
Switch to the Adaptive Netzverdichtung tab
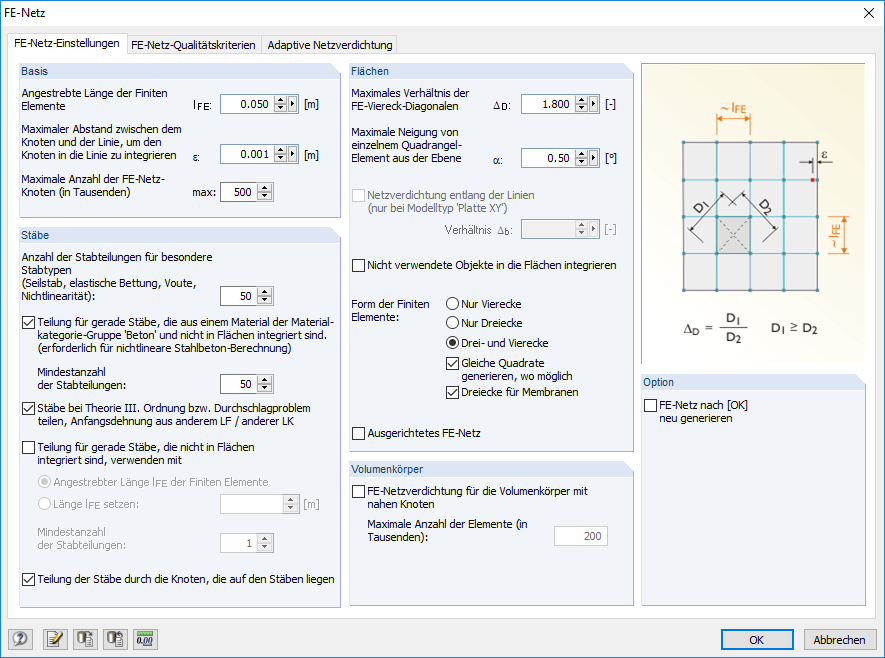tap(330, 44)
